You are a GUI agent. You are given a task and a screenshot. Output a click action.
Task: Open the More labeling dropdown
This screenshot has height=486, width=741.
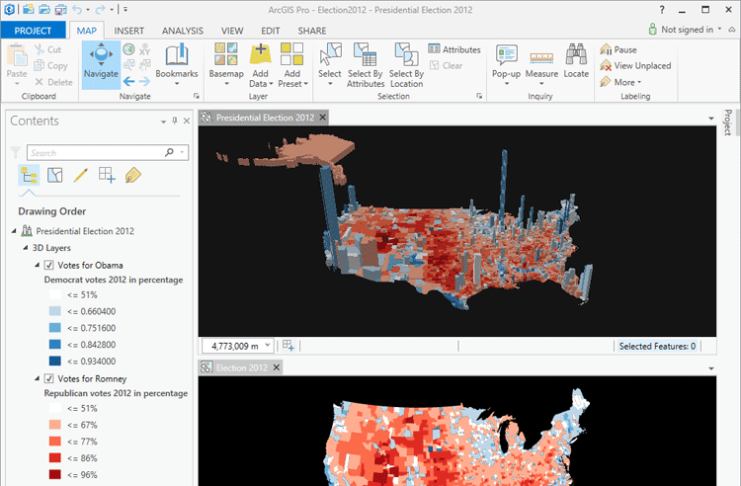tap(620, 82)
